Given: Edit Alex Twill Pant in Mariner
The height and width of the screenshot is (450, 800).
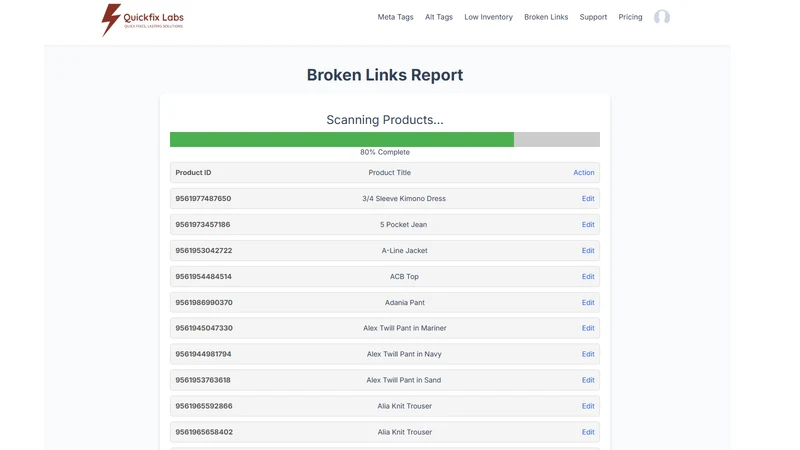Looking at the screenshot, I should point(588,328).
